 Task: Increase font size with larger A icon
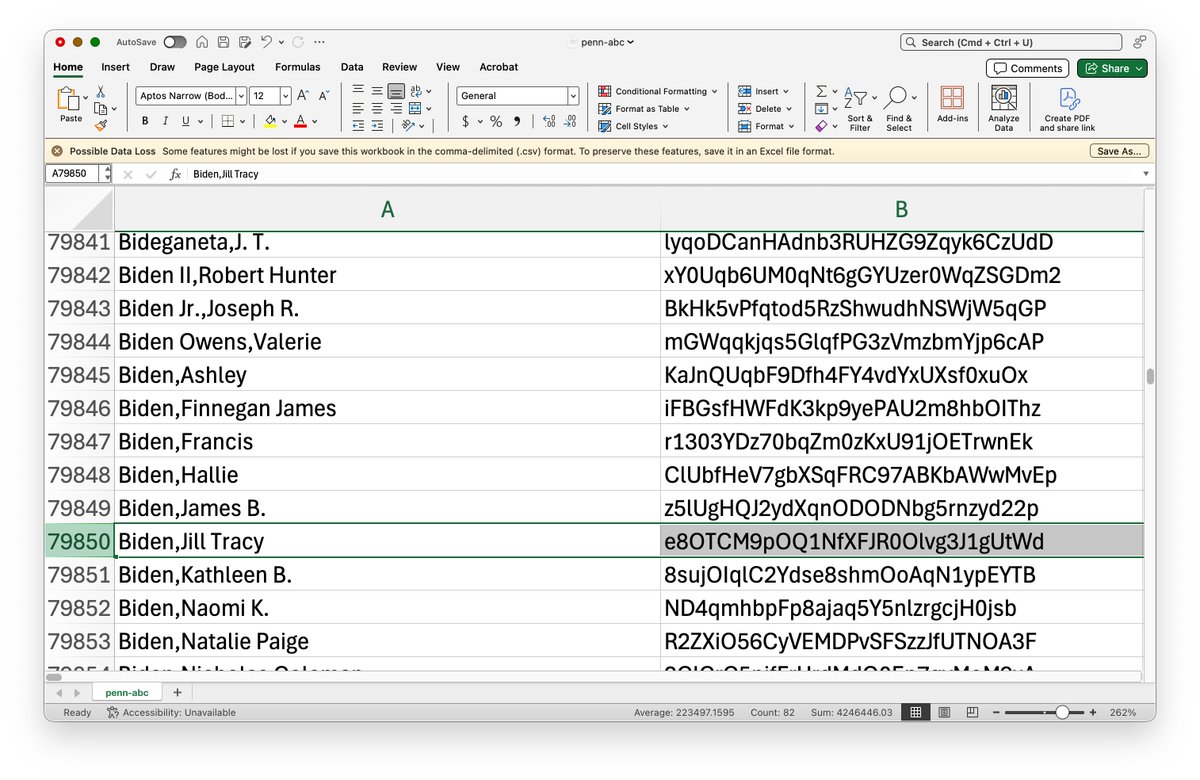point(304,96)
